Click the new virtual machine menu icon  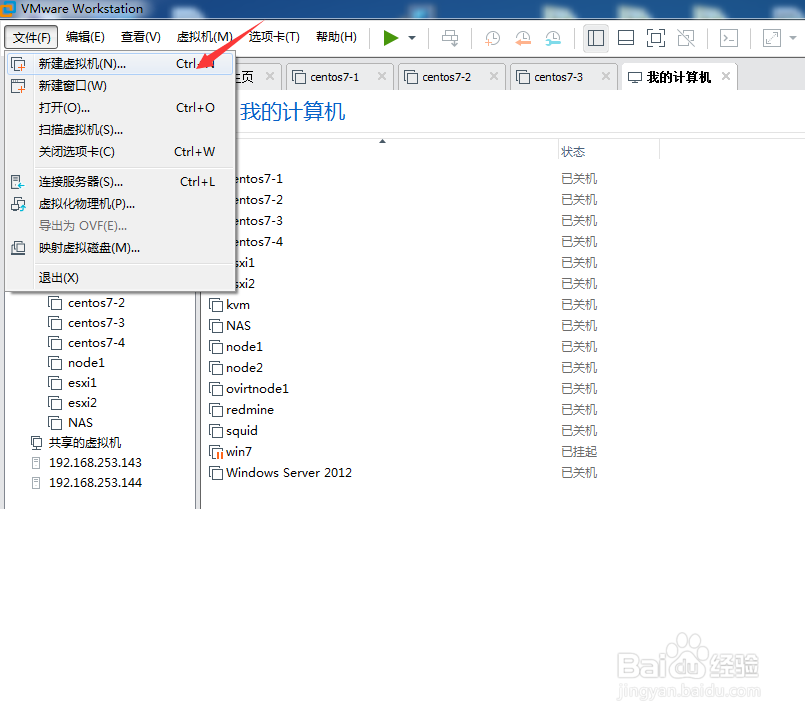(18, 64)
